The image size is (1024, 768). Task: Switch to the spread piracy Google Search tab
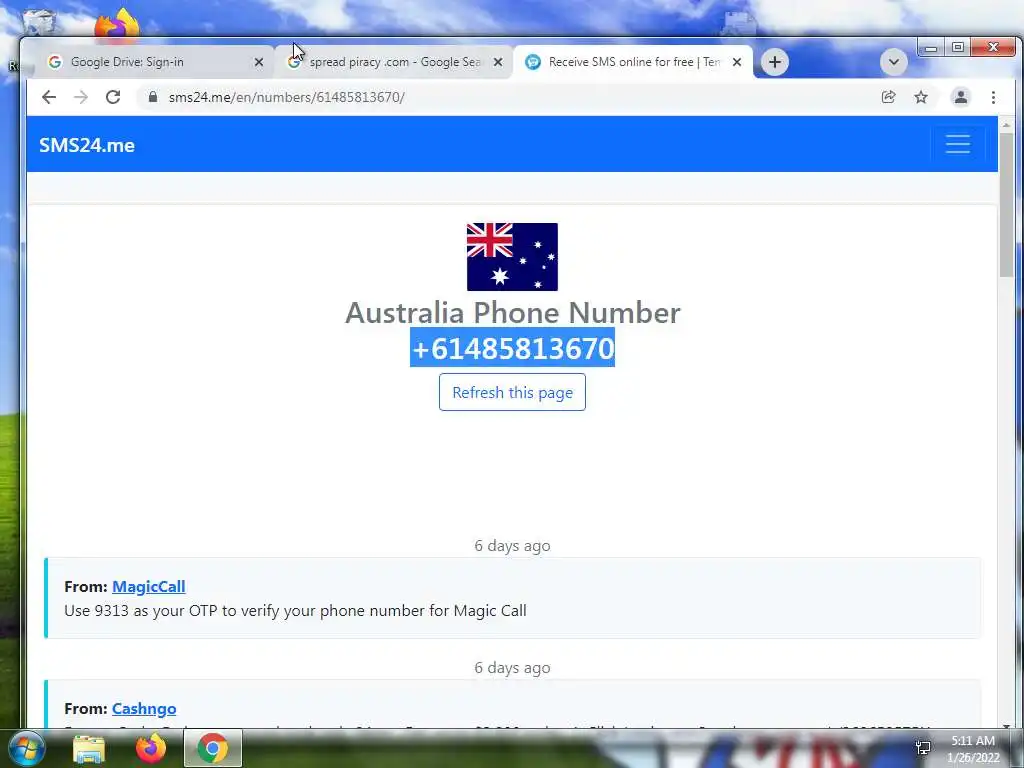[394, 62]
